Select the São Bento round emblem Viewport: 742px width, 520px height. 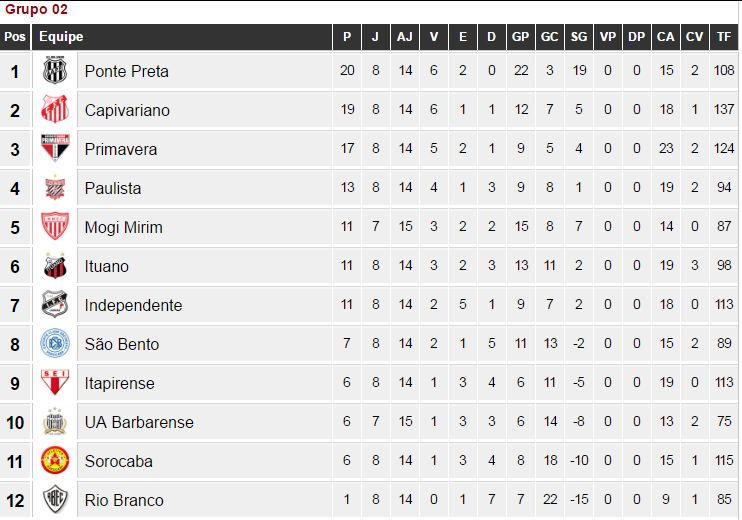[x=55, y=343]
